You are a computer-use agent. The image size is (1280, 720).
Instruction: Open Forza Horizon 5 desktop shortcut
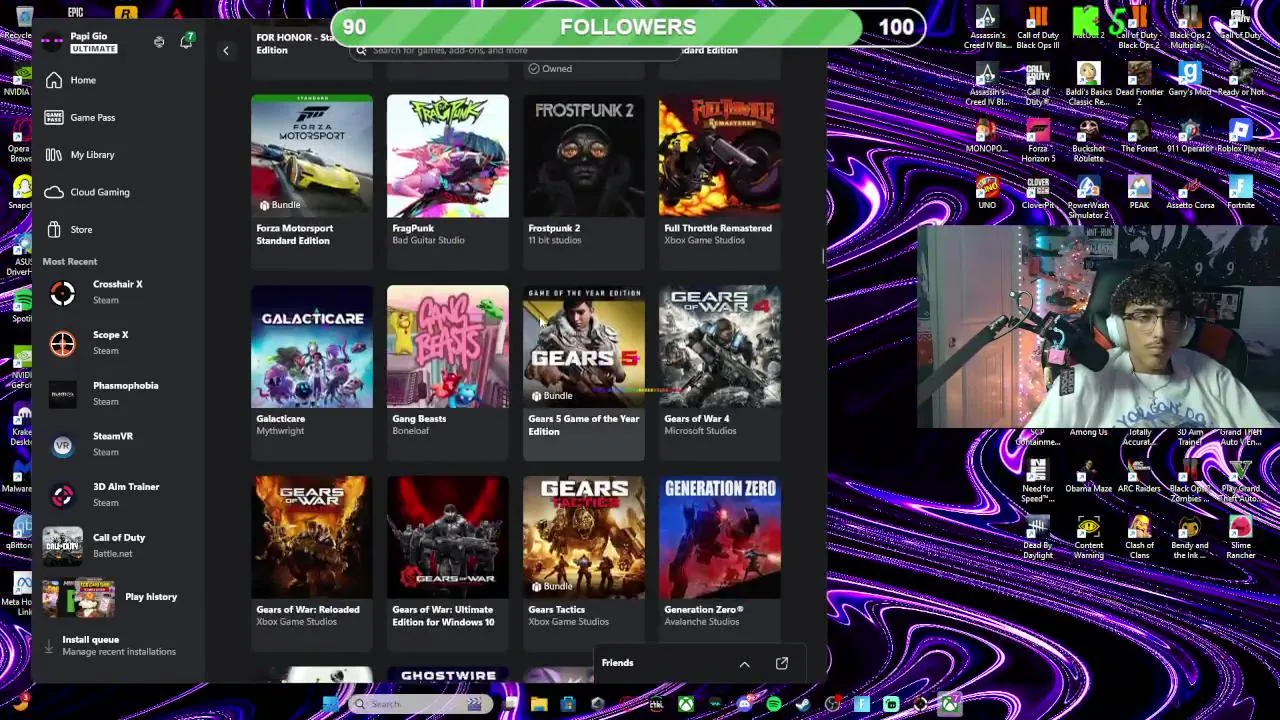1038,140
